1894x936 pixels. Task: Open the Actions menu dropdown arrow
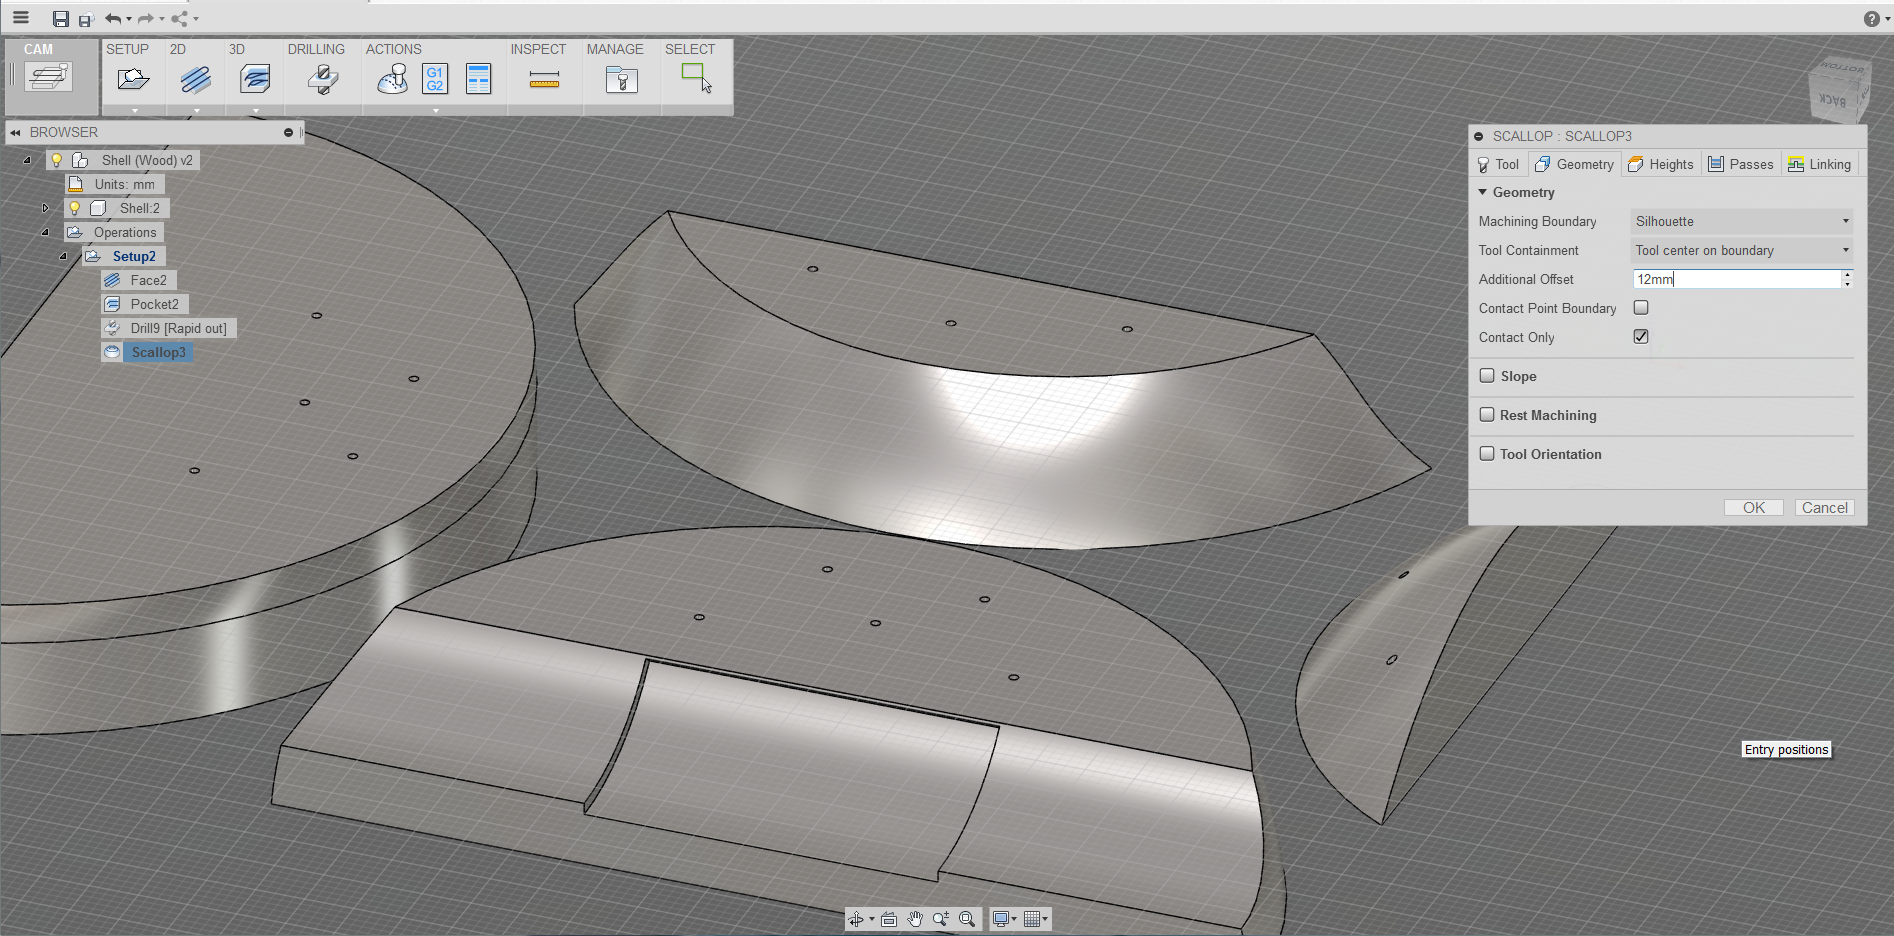[436, 110]
